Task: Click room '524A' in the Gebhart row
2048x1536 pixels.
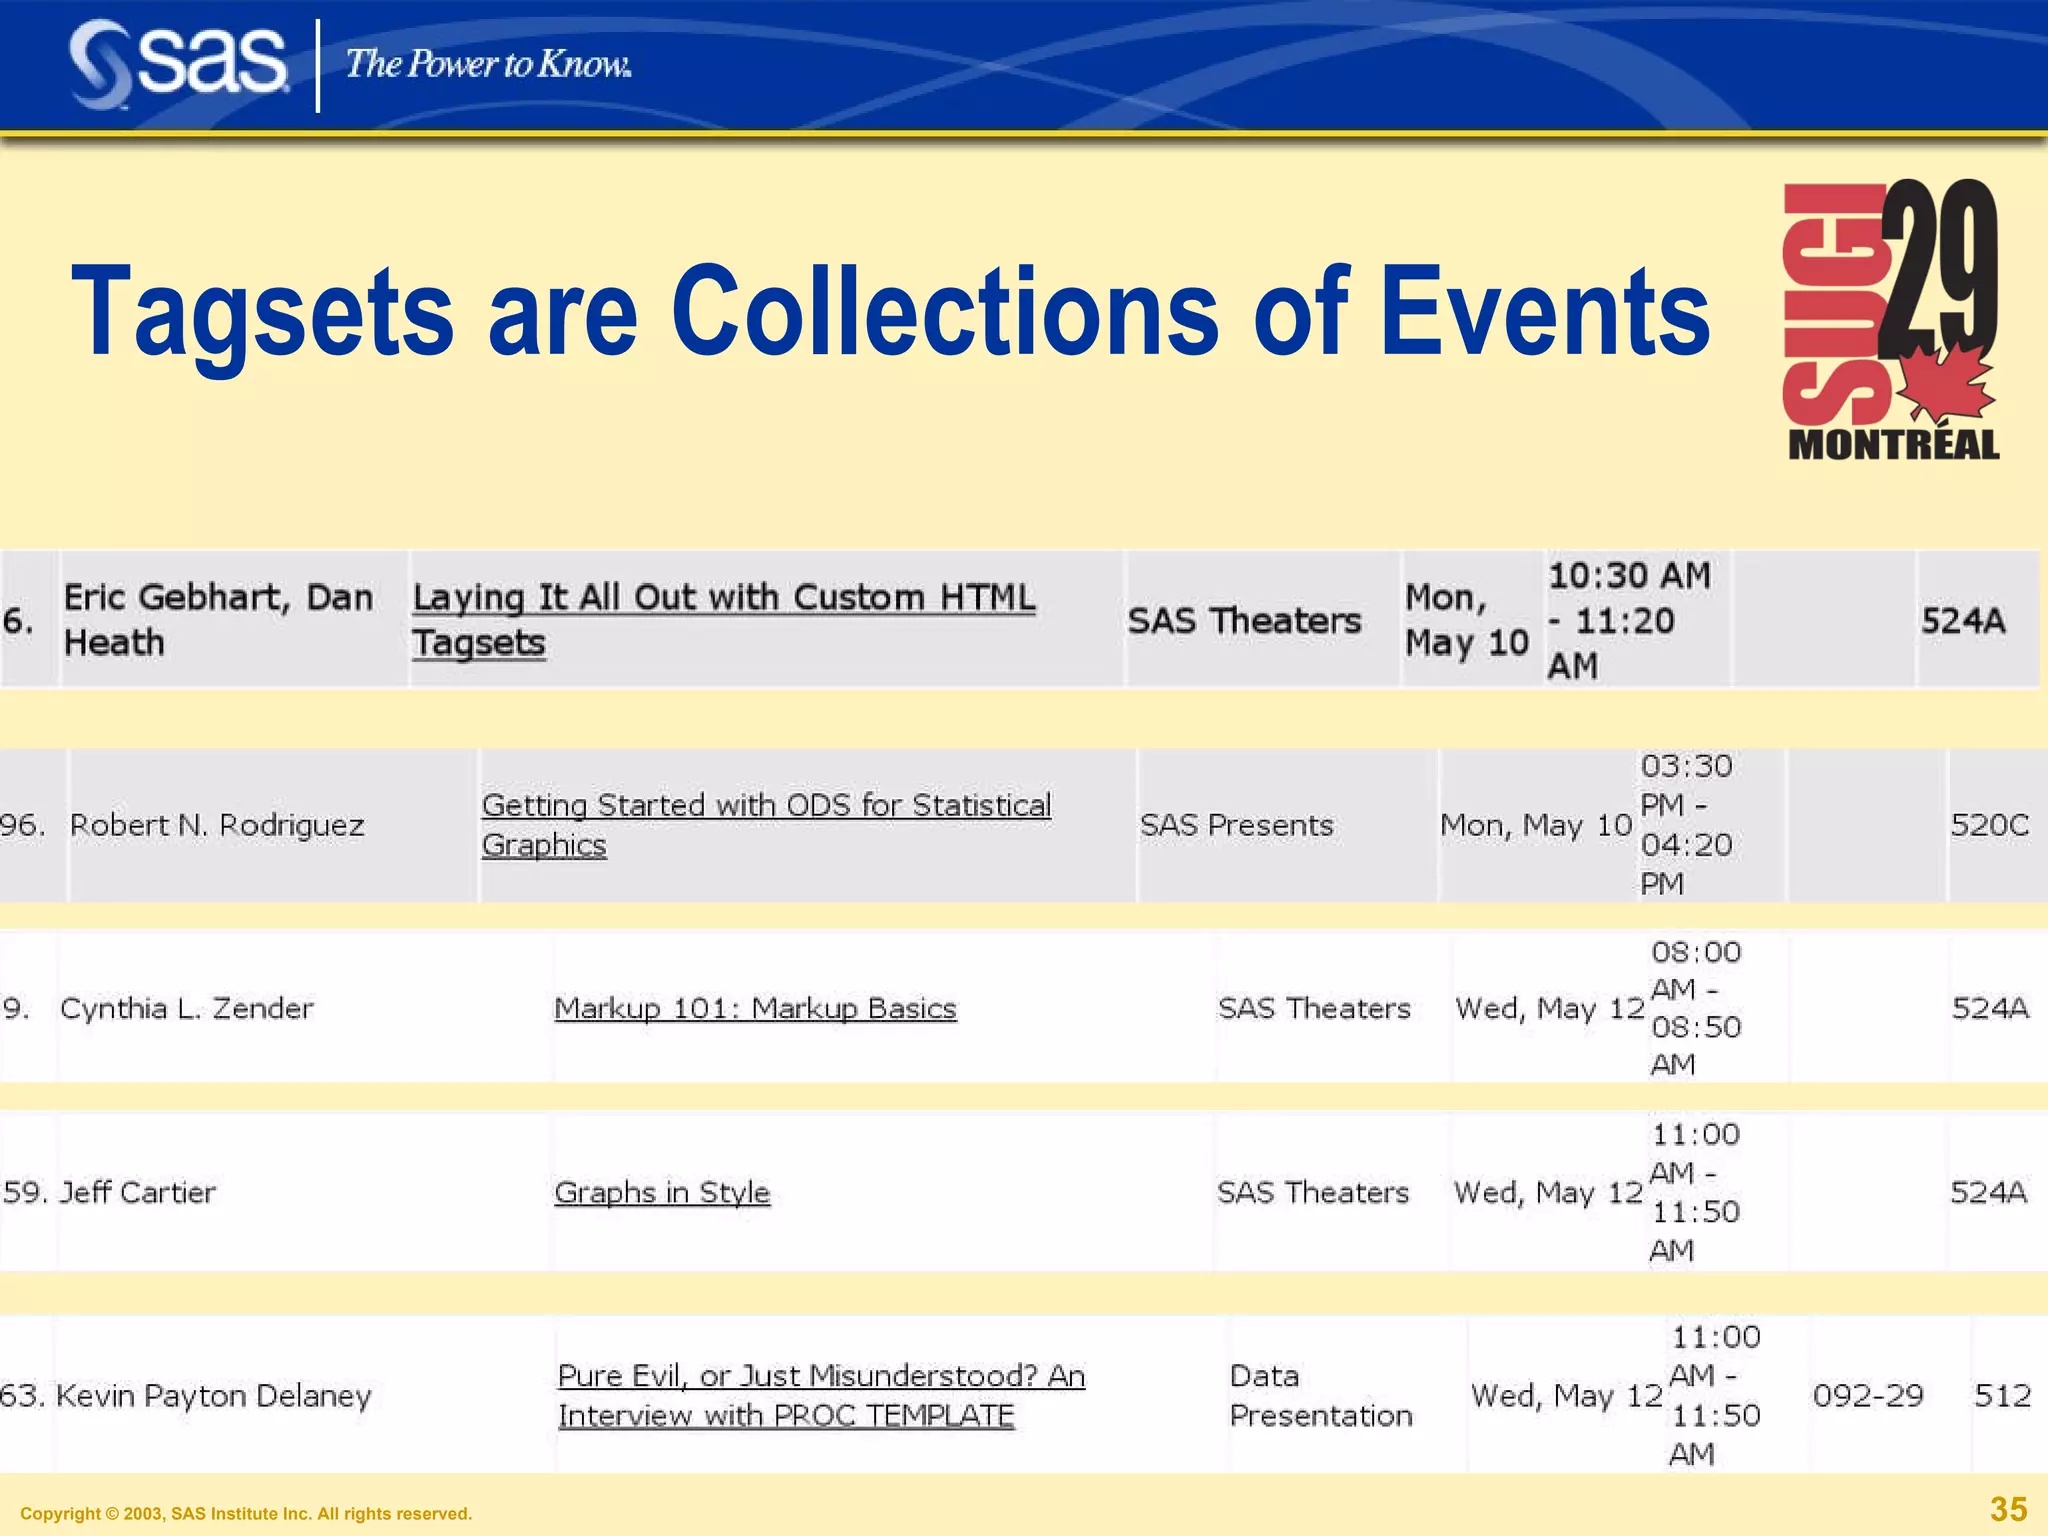Action: pyautogui.click(x=1964, y=621)
